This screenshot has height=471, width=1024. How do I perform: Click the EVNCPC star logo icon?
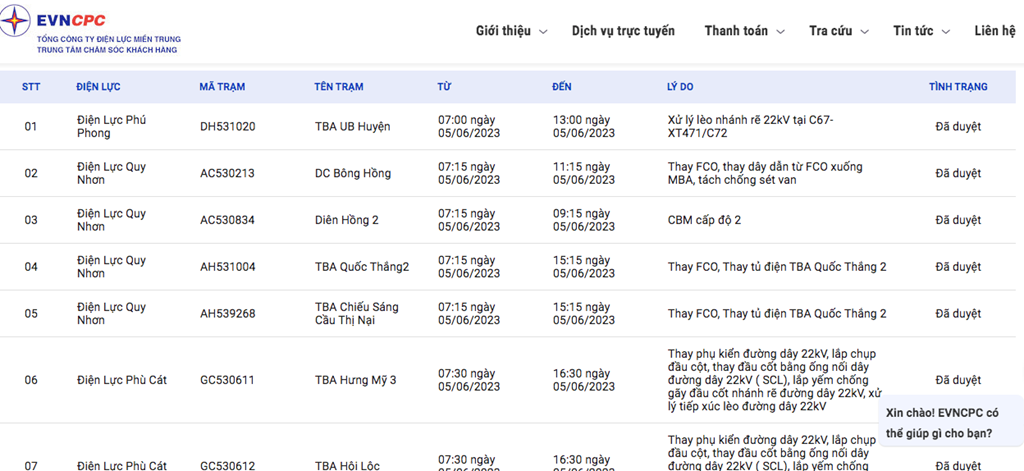(x=14, y=22)
